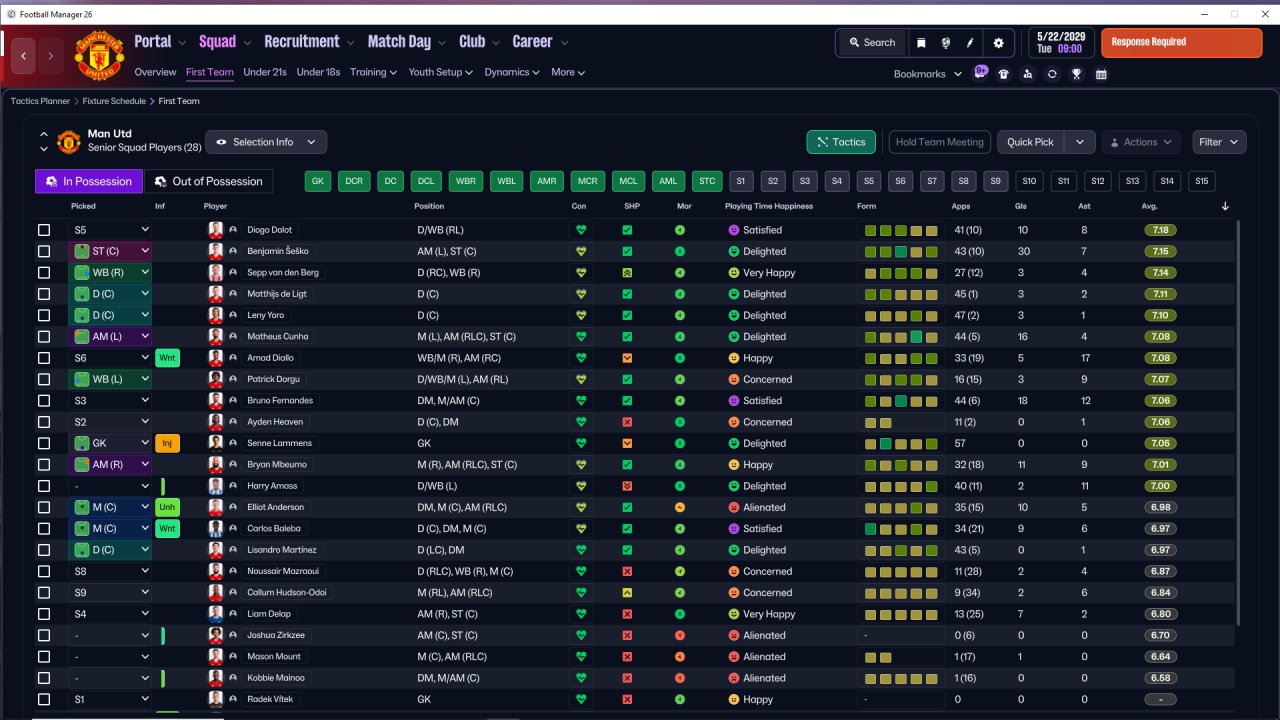Open the calendar schedule icon
Screen dimensions: 1280x720
(1101, 74)
